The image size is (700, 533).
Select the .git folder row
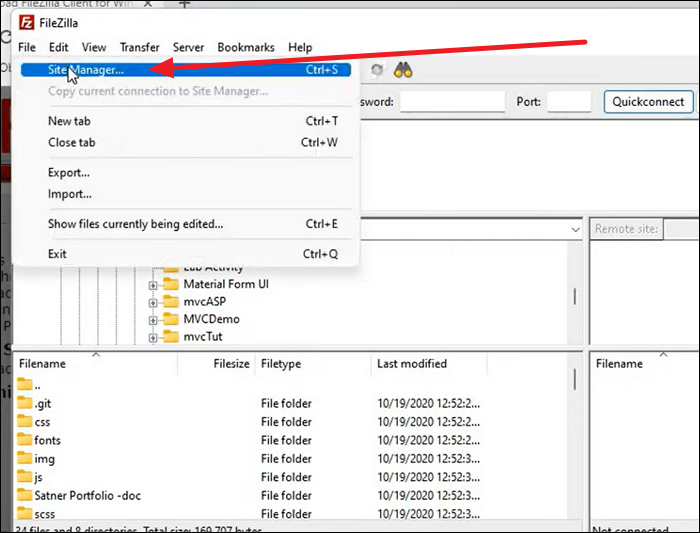coord(292,403)
